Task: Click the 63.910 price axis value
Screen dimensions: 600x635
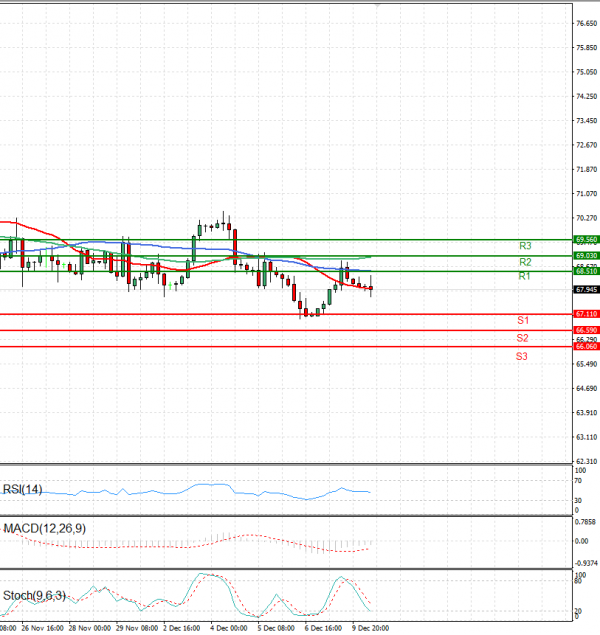Action: (x=587, y=413)
